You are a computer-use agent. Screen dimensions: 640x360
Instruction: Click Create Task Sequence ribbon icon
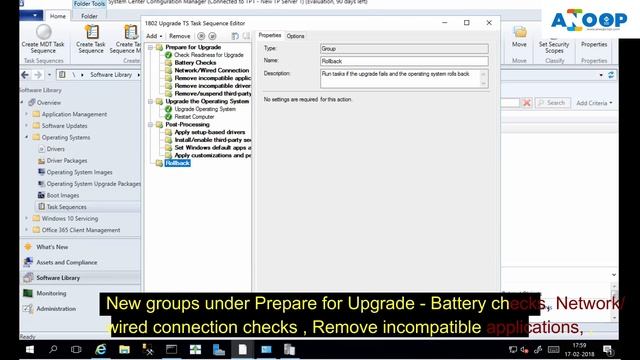point(91,39)
